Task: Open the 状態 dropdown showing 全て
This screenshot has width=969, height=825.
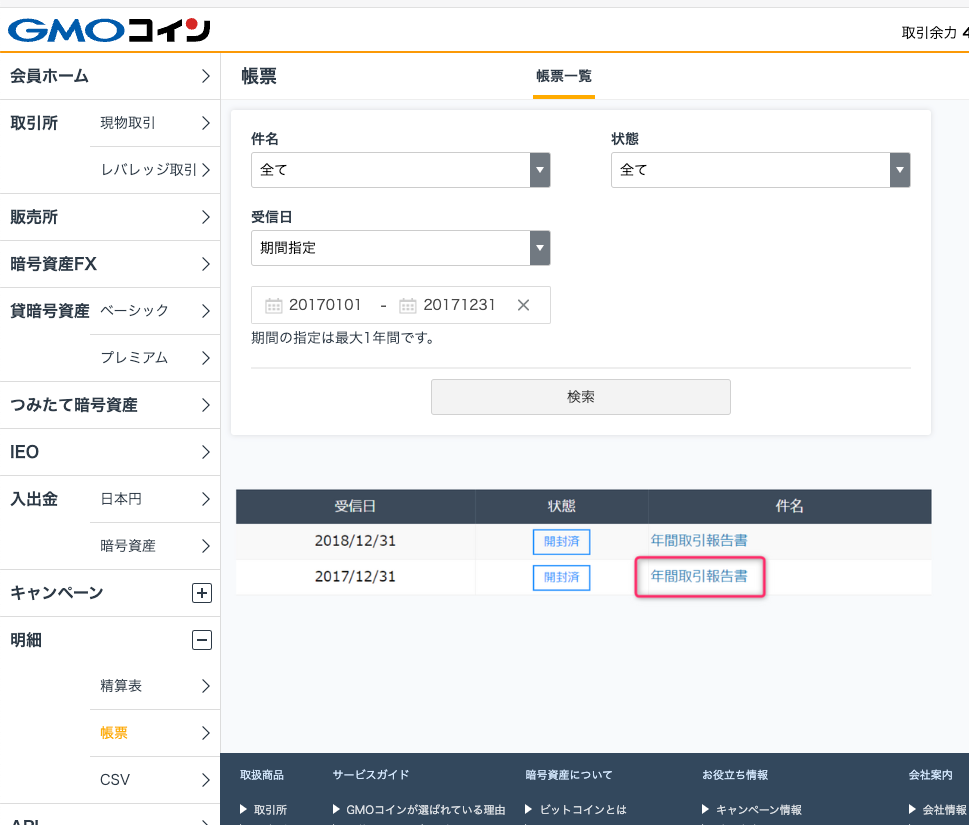Action: 898,170
